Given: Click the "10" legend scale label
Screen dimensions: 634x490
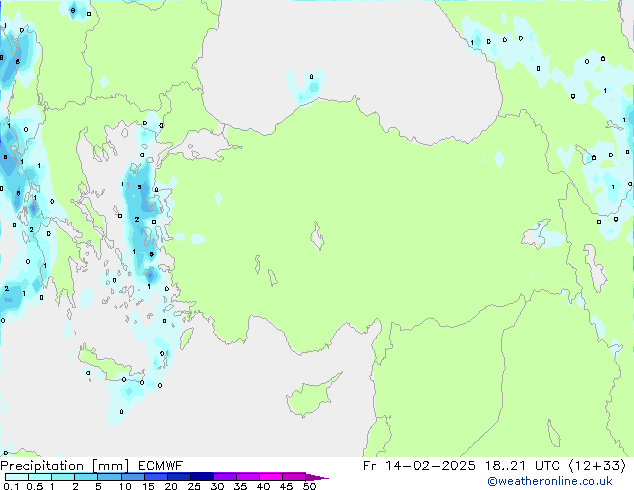Looking at the screenshot, I should click(x=125, y=486).
